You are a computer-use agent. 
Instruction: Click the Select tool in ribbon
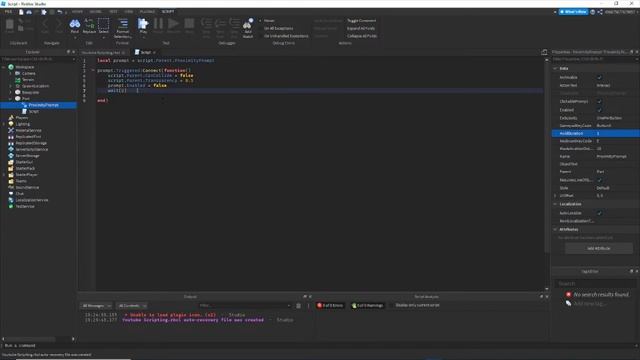click(x=104, y=25)
